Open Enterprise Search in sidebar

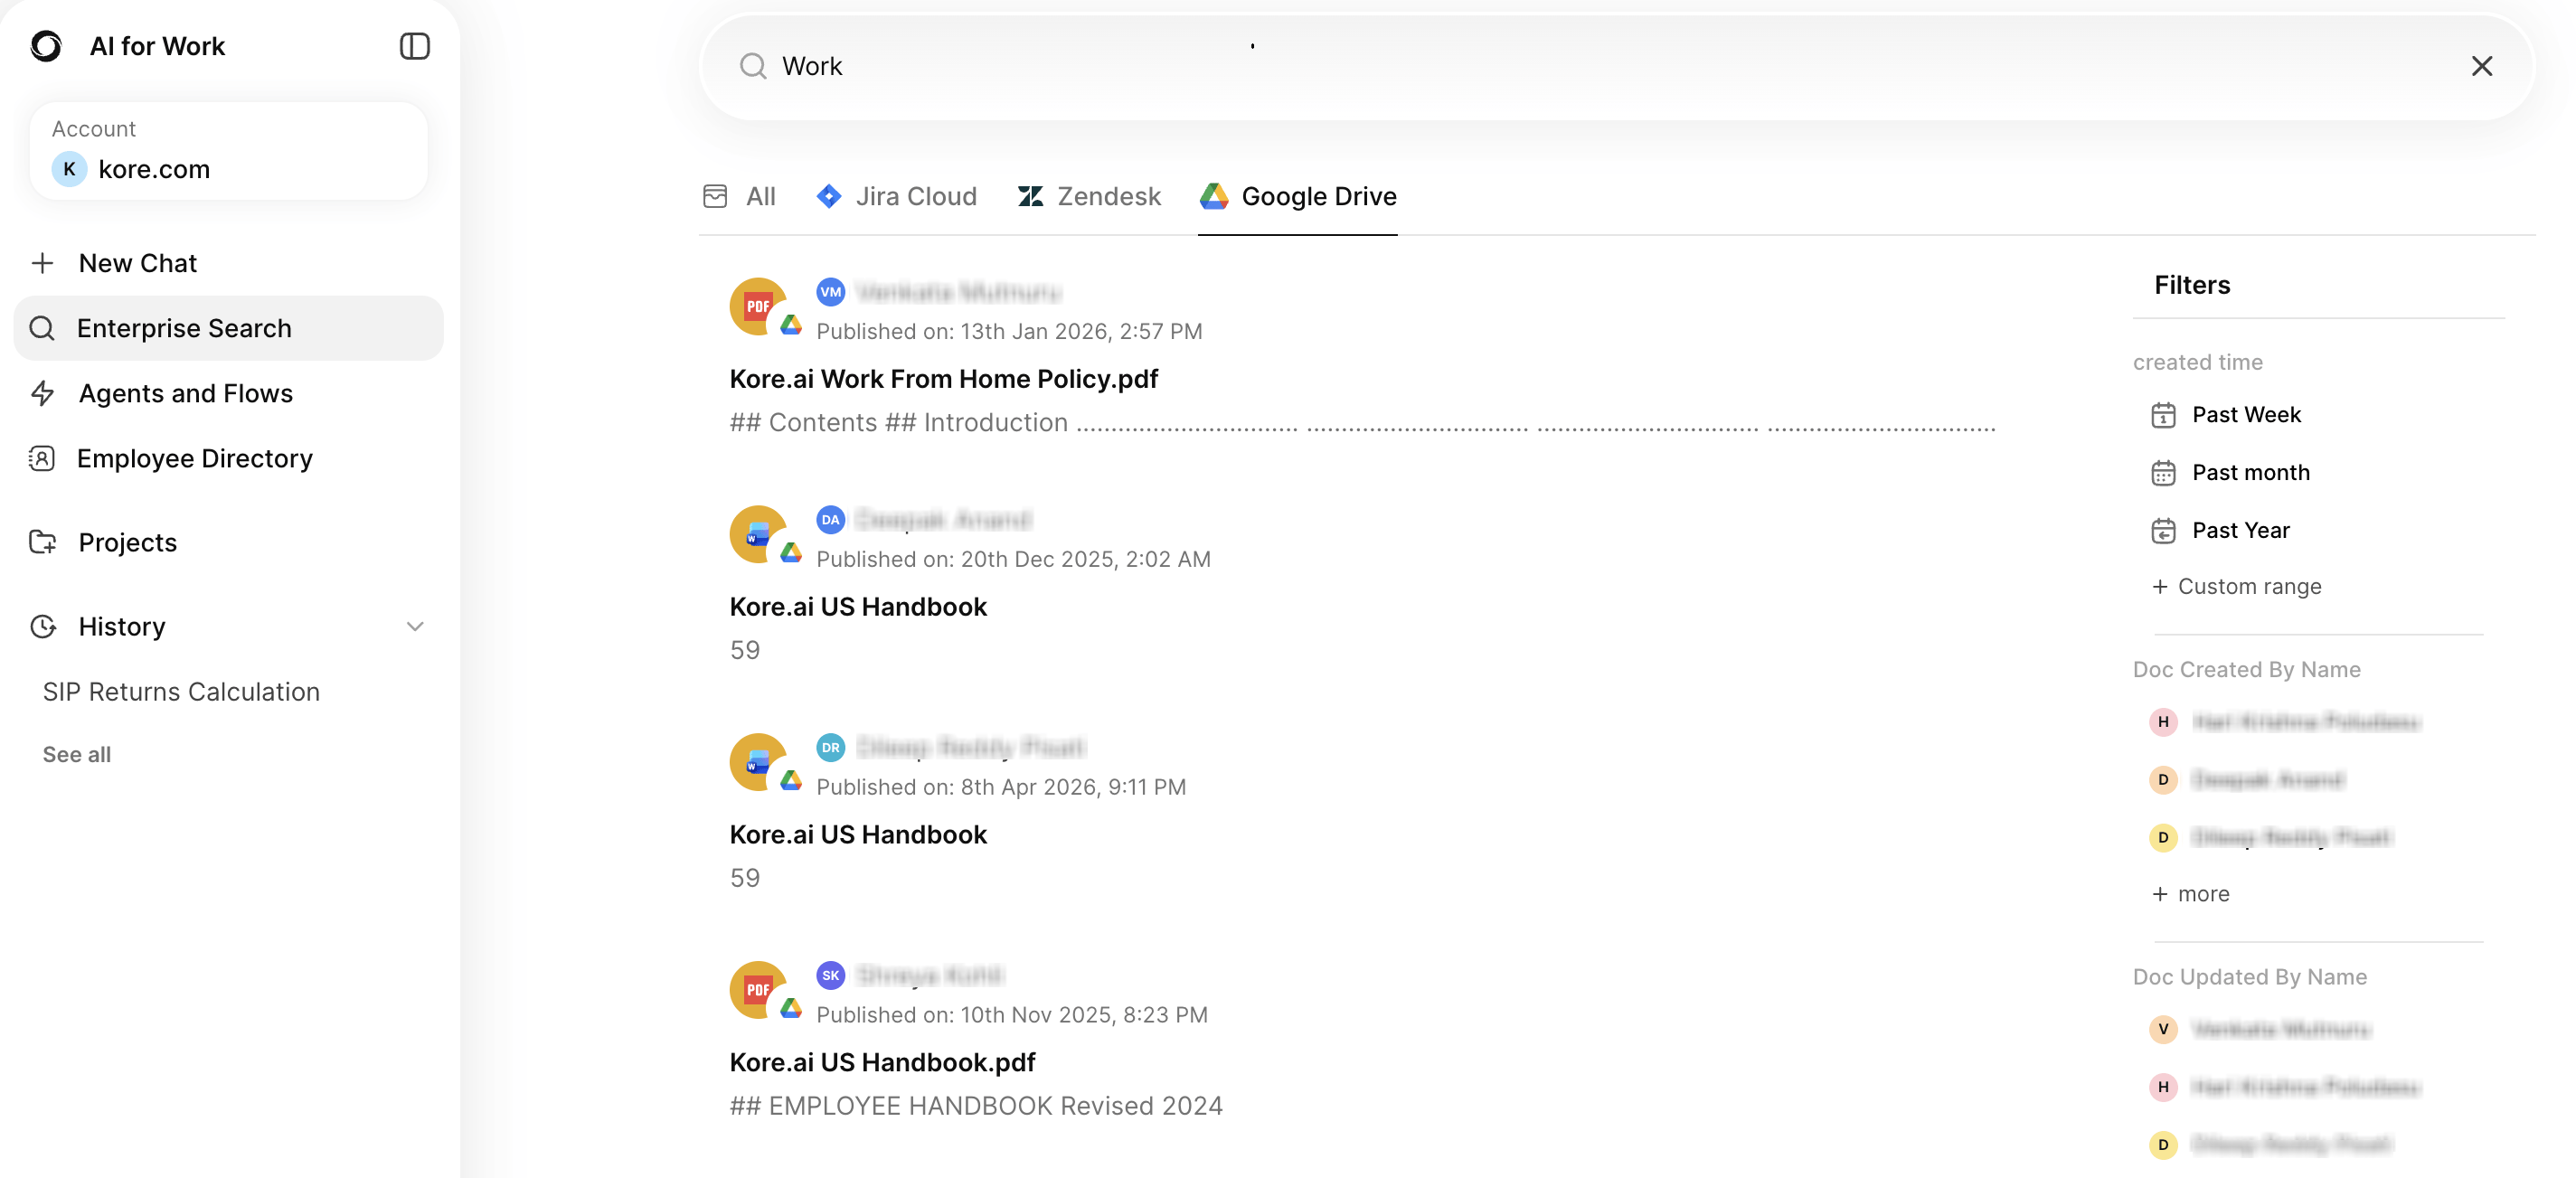coord(229,328)
